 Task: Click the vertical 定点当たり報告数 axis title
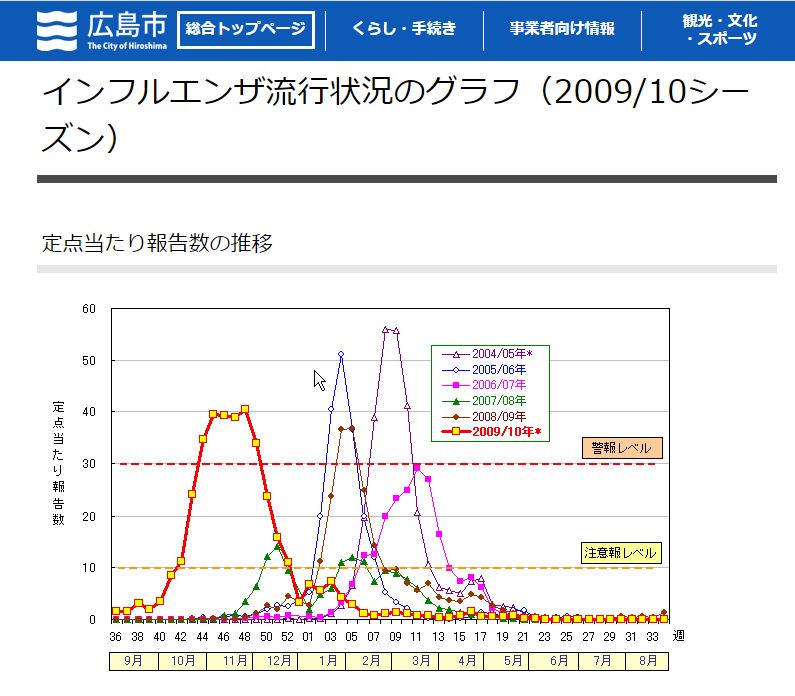(58, 463)
